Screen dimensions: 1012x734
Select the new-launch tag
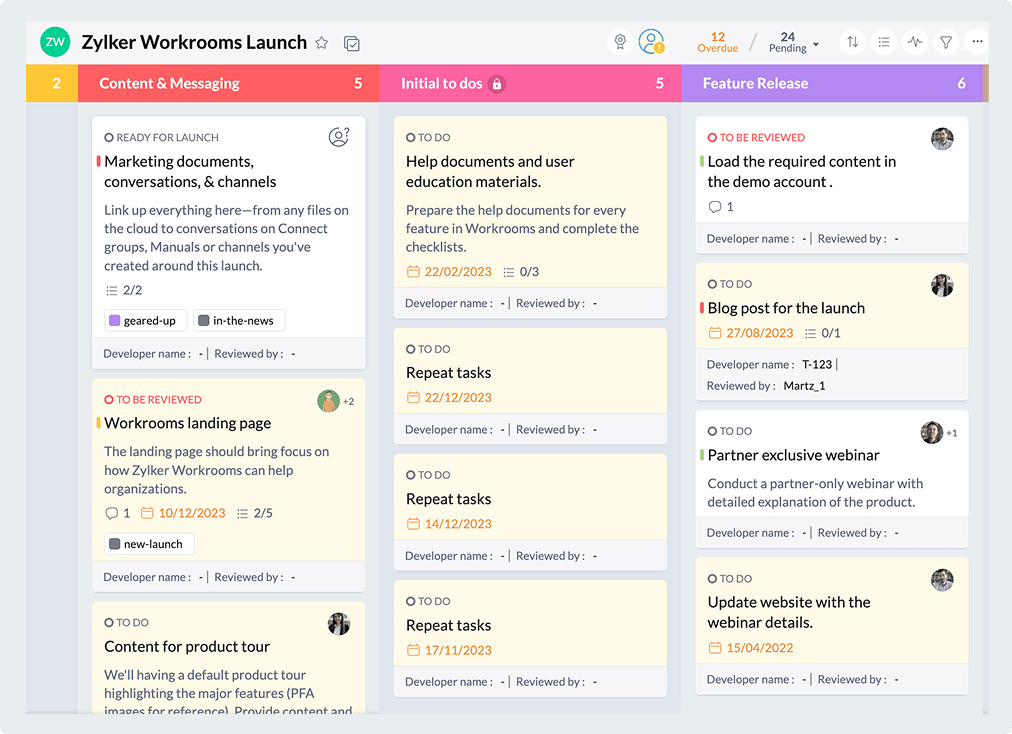149,544
